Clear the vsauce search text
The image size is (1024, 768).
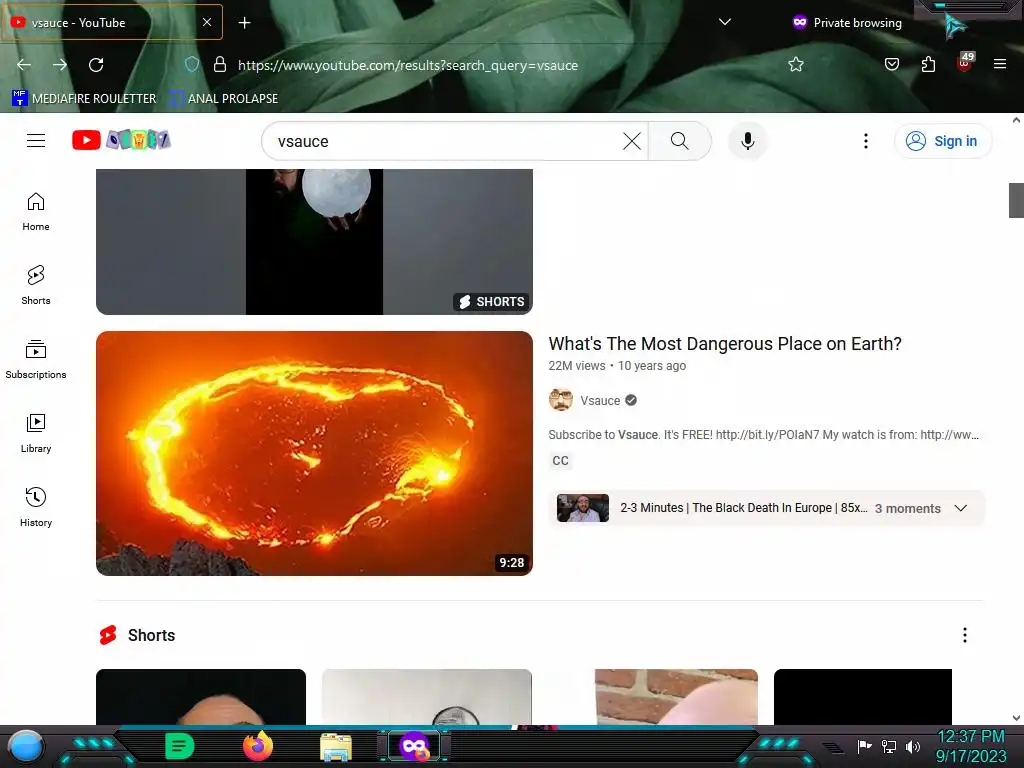coord(632,141)
